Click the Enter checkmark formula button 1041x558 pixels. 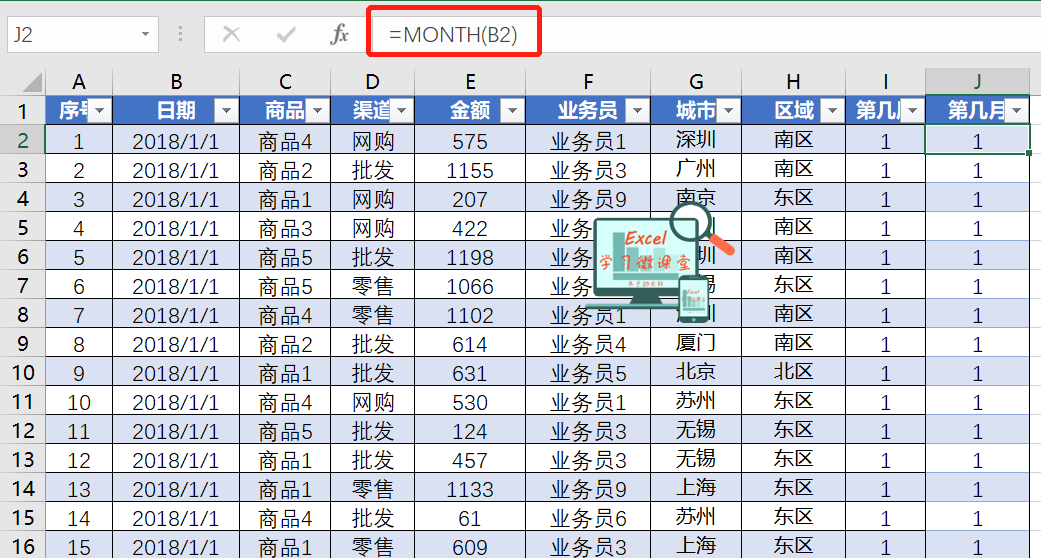click(x=286, y=34)
